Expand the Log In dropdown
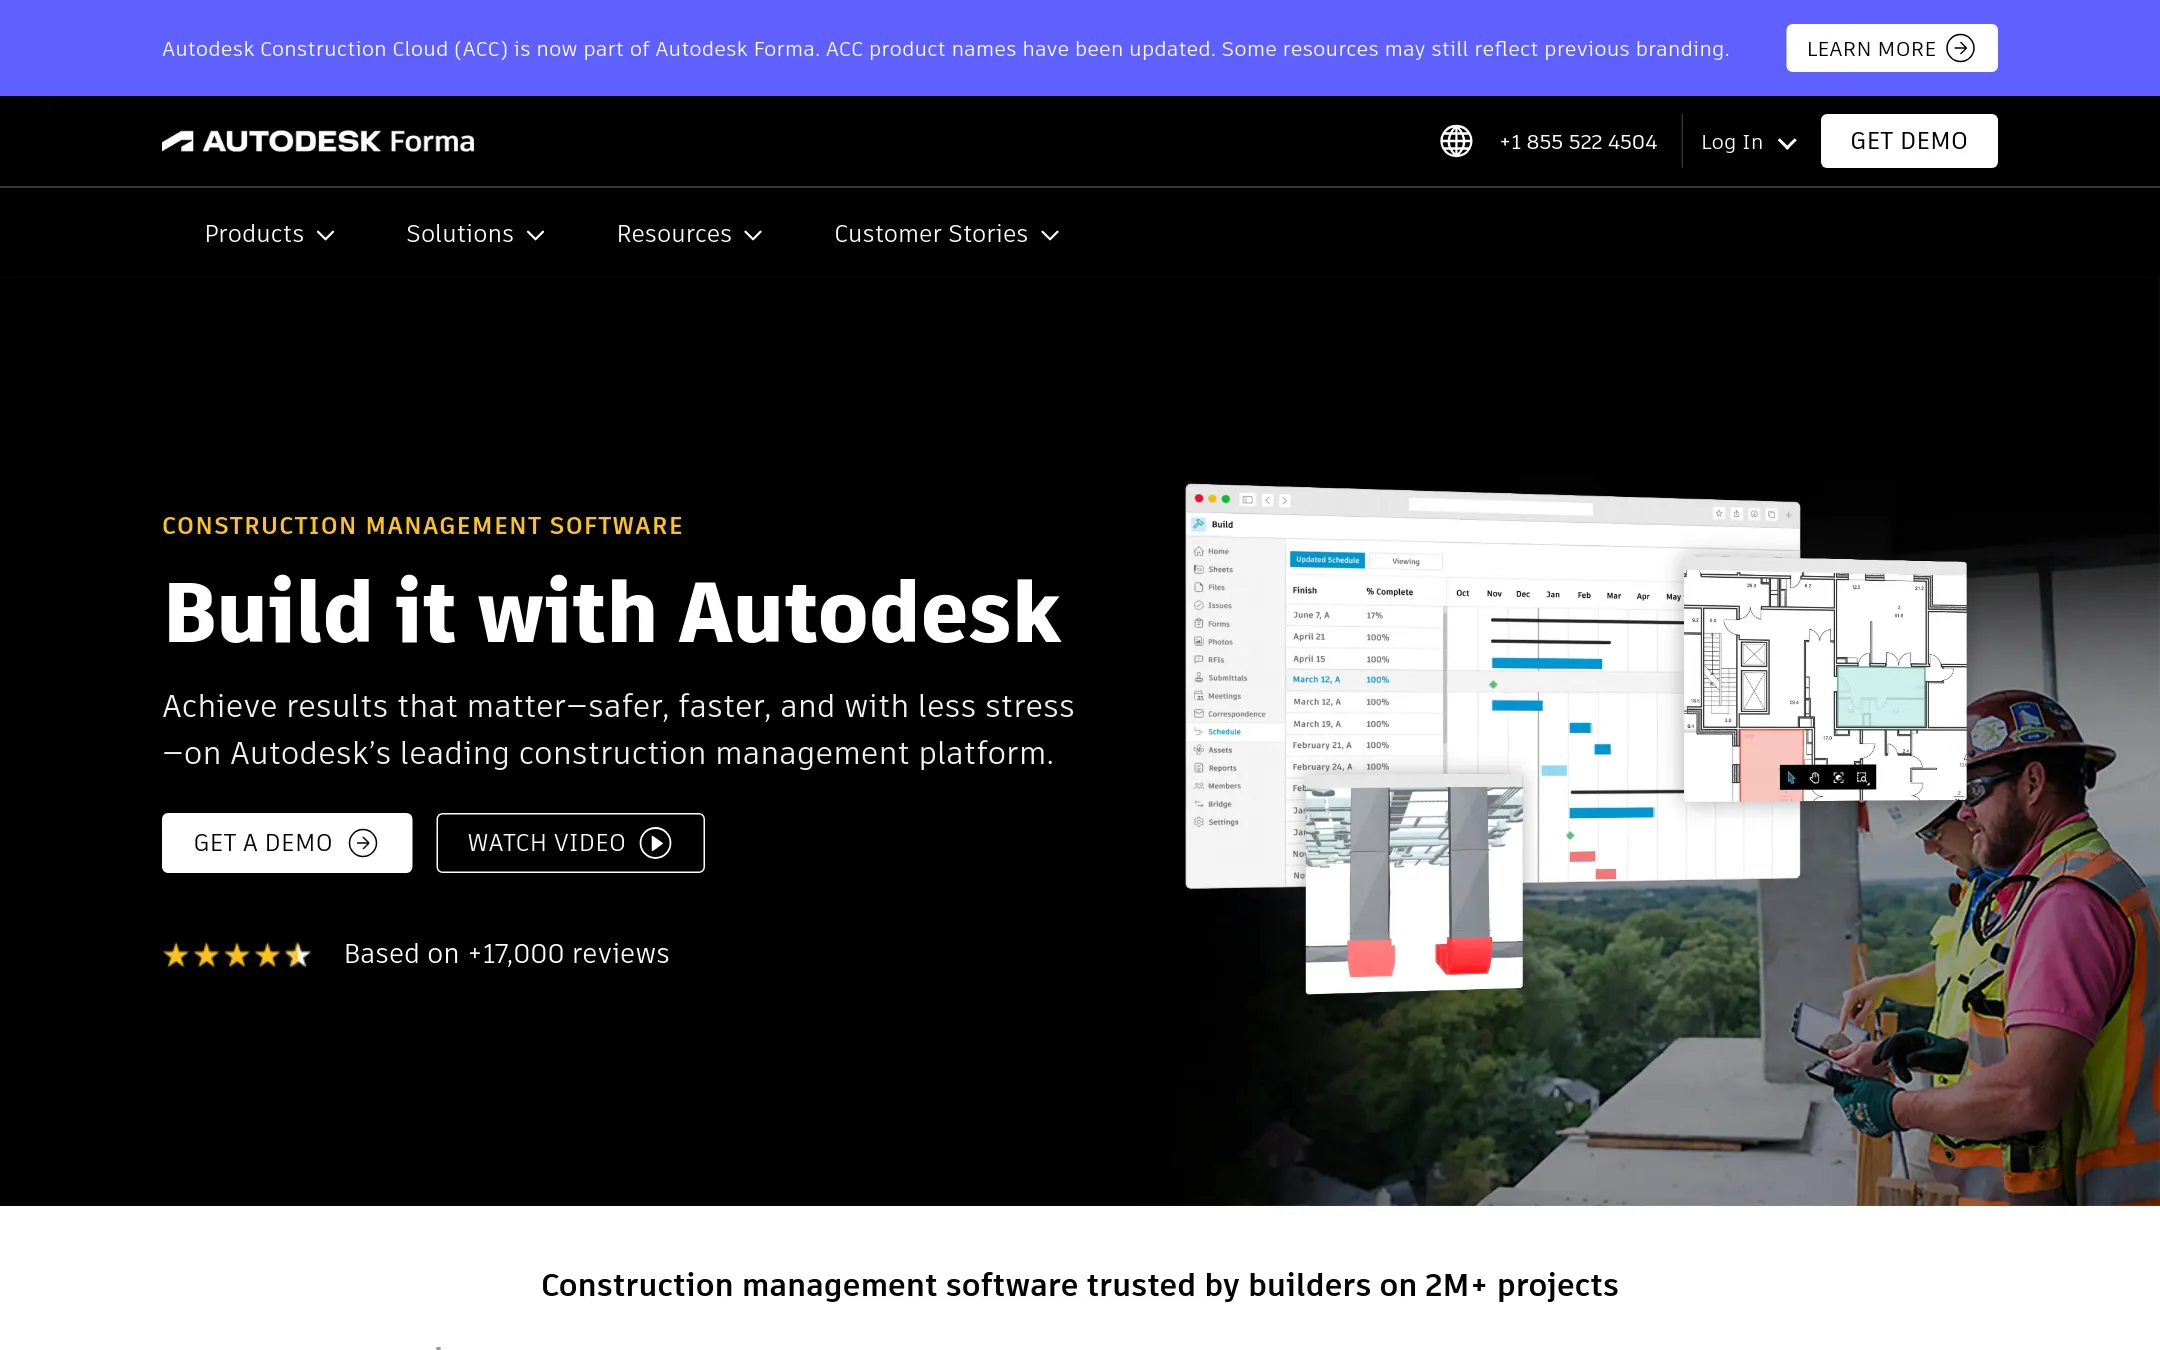The image size is (2160, 1350). [1748, 142]
